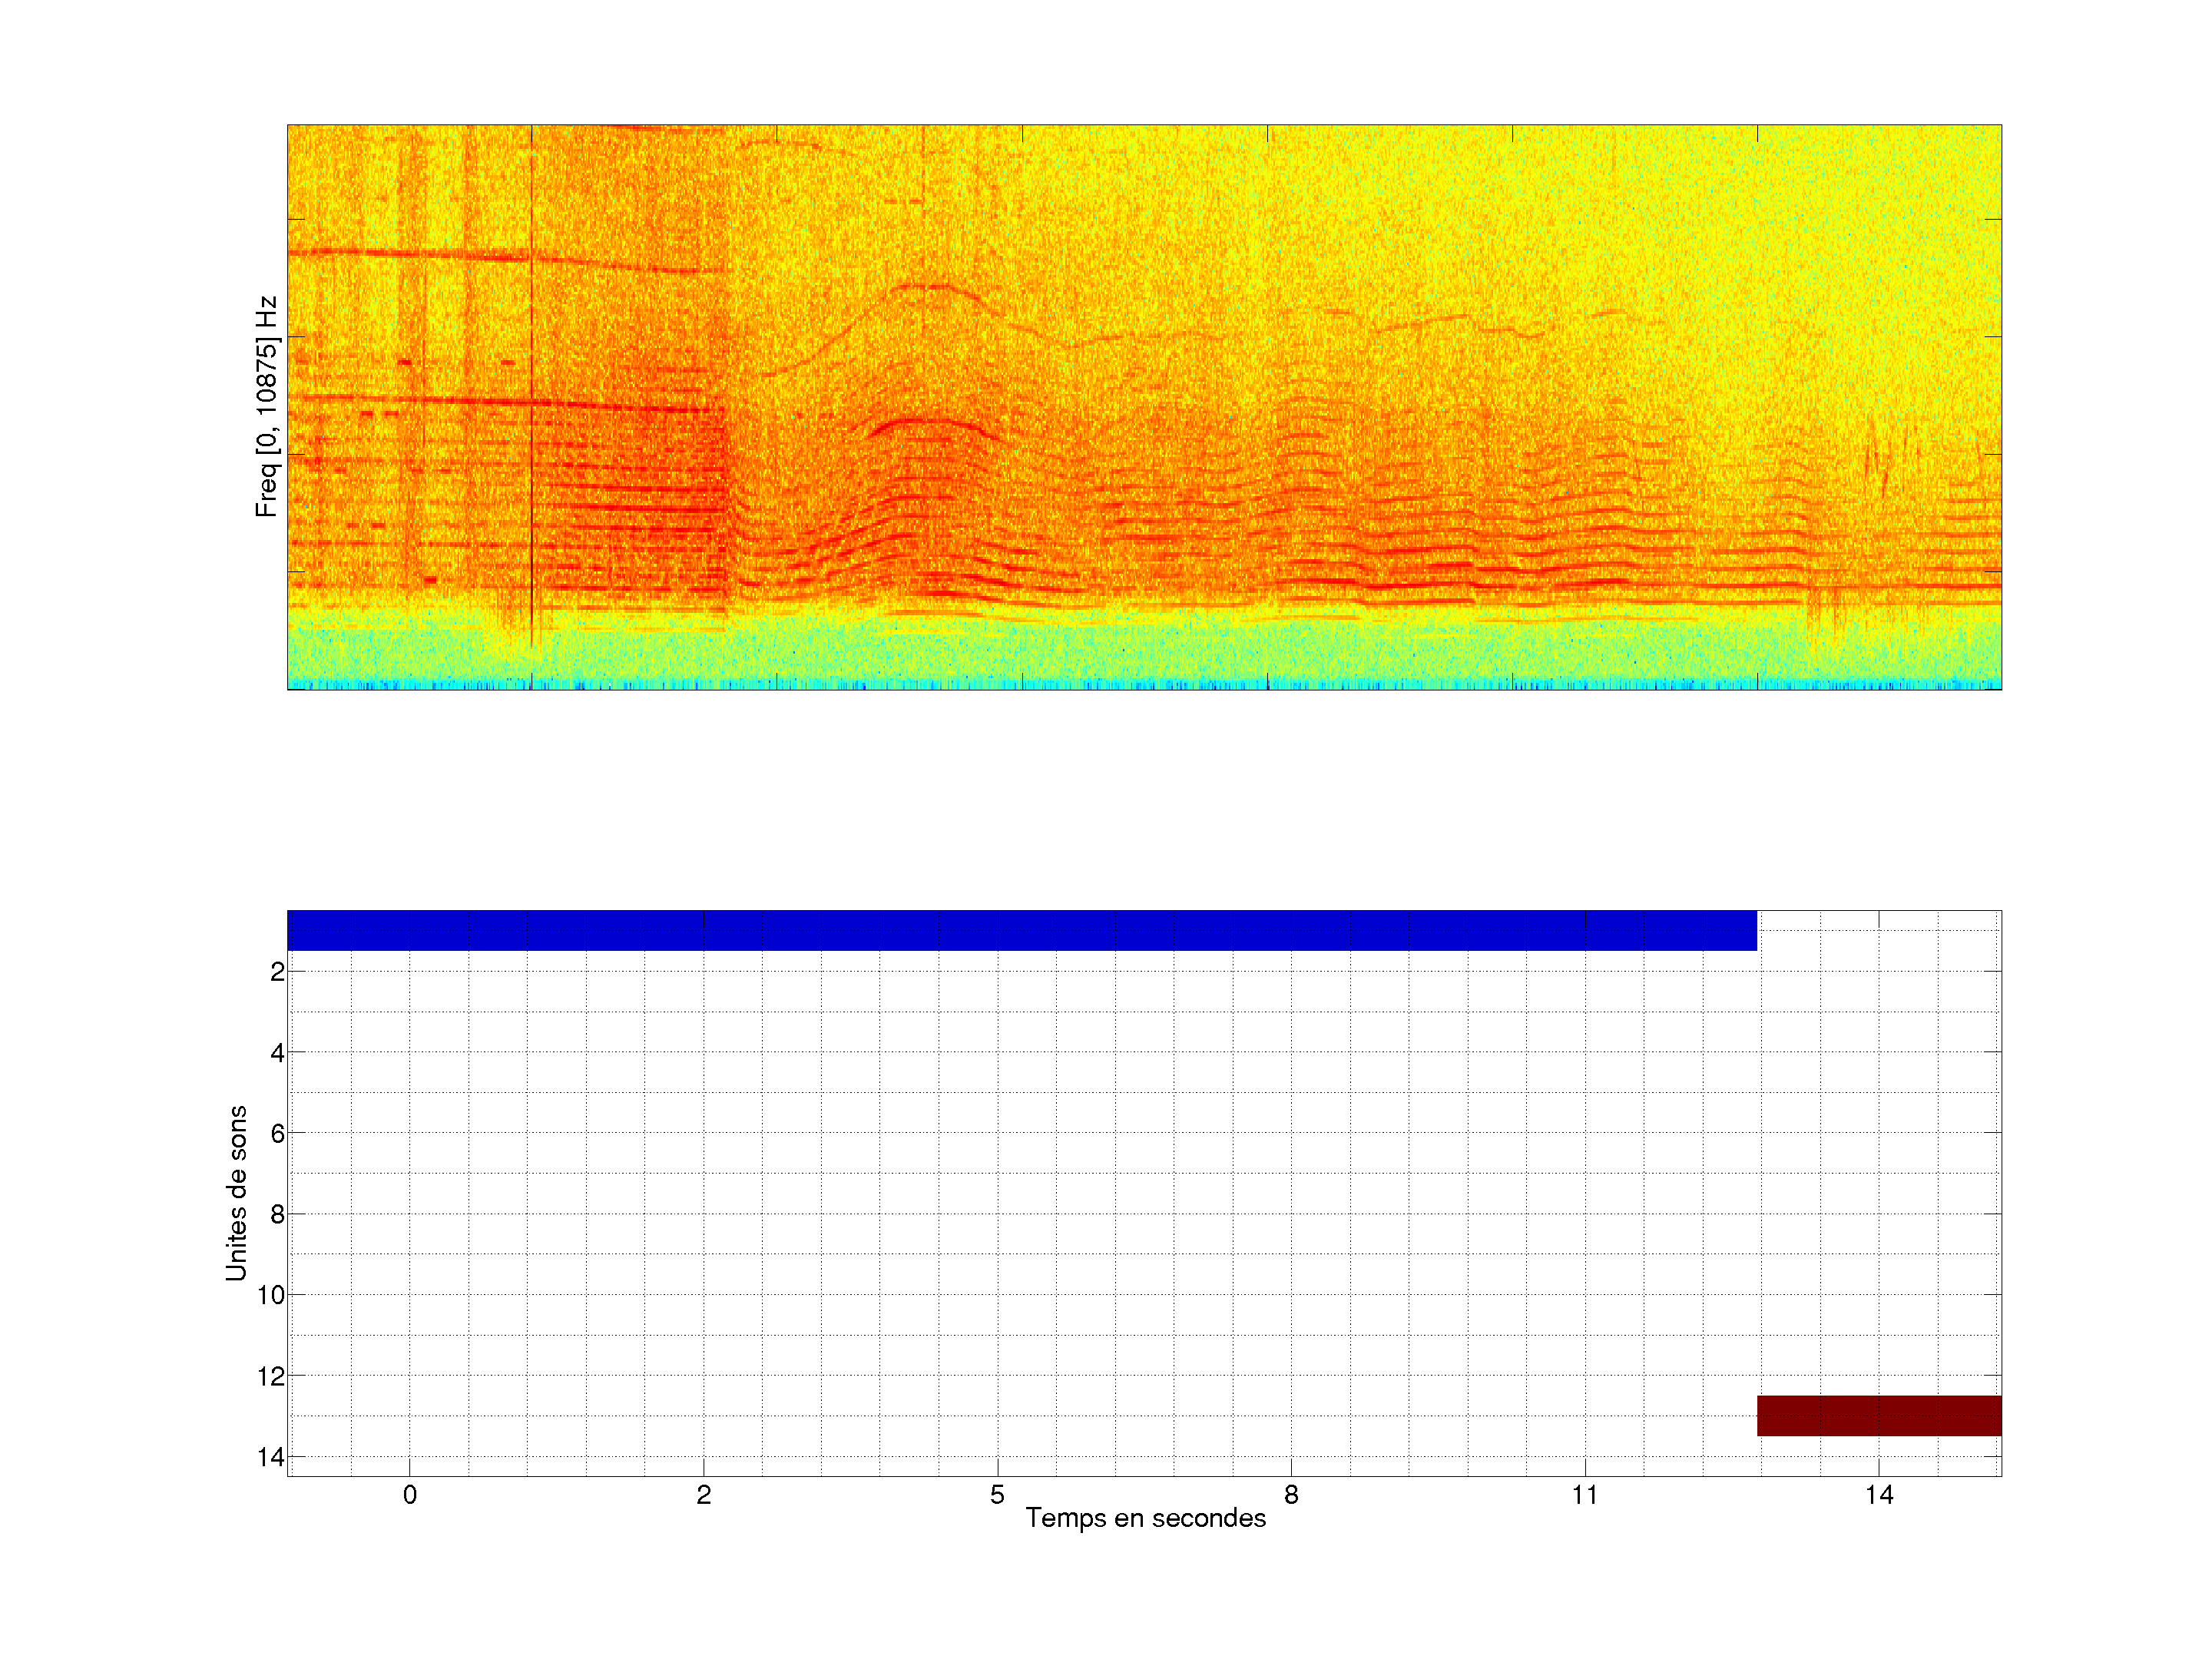Click the x-axis tick label 5

(997, 1495)
